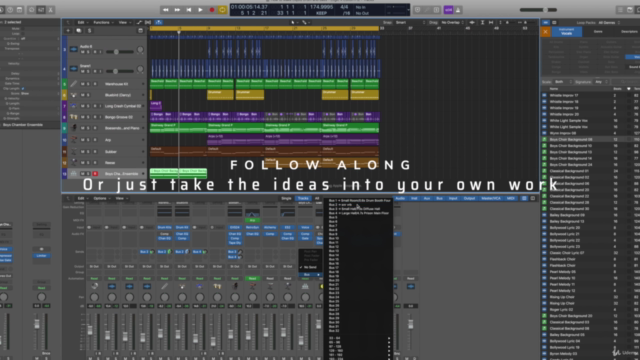Toggle the yellow Cycle mode button
Image resolution: width=640 pixels, height=360 pixels.
(222, 10)
